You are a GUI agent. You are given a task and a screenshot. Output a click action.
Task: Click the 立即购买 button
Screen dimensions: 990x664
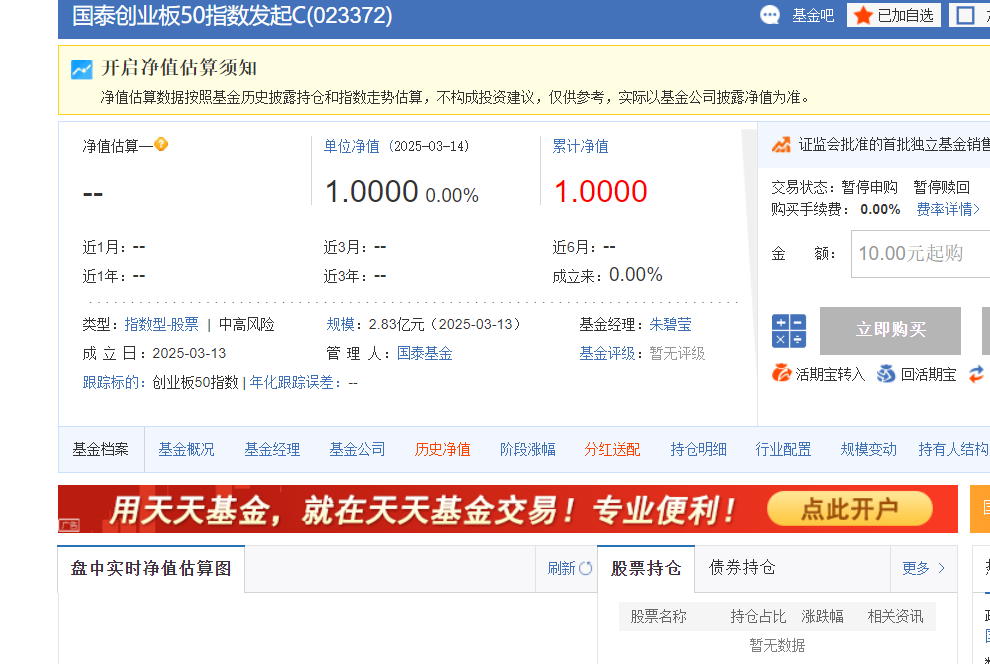890,331
